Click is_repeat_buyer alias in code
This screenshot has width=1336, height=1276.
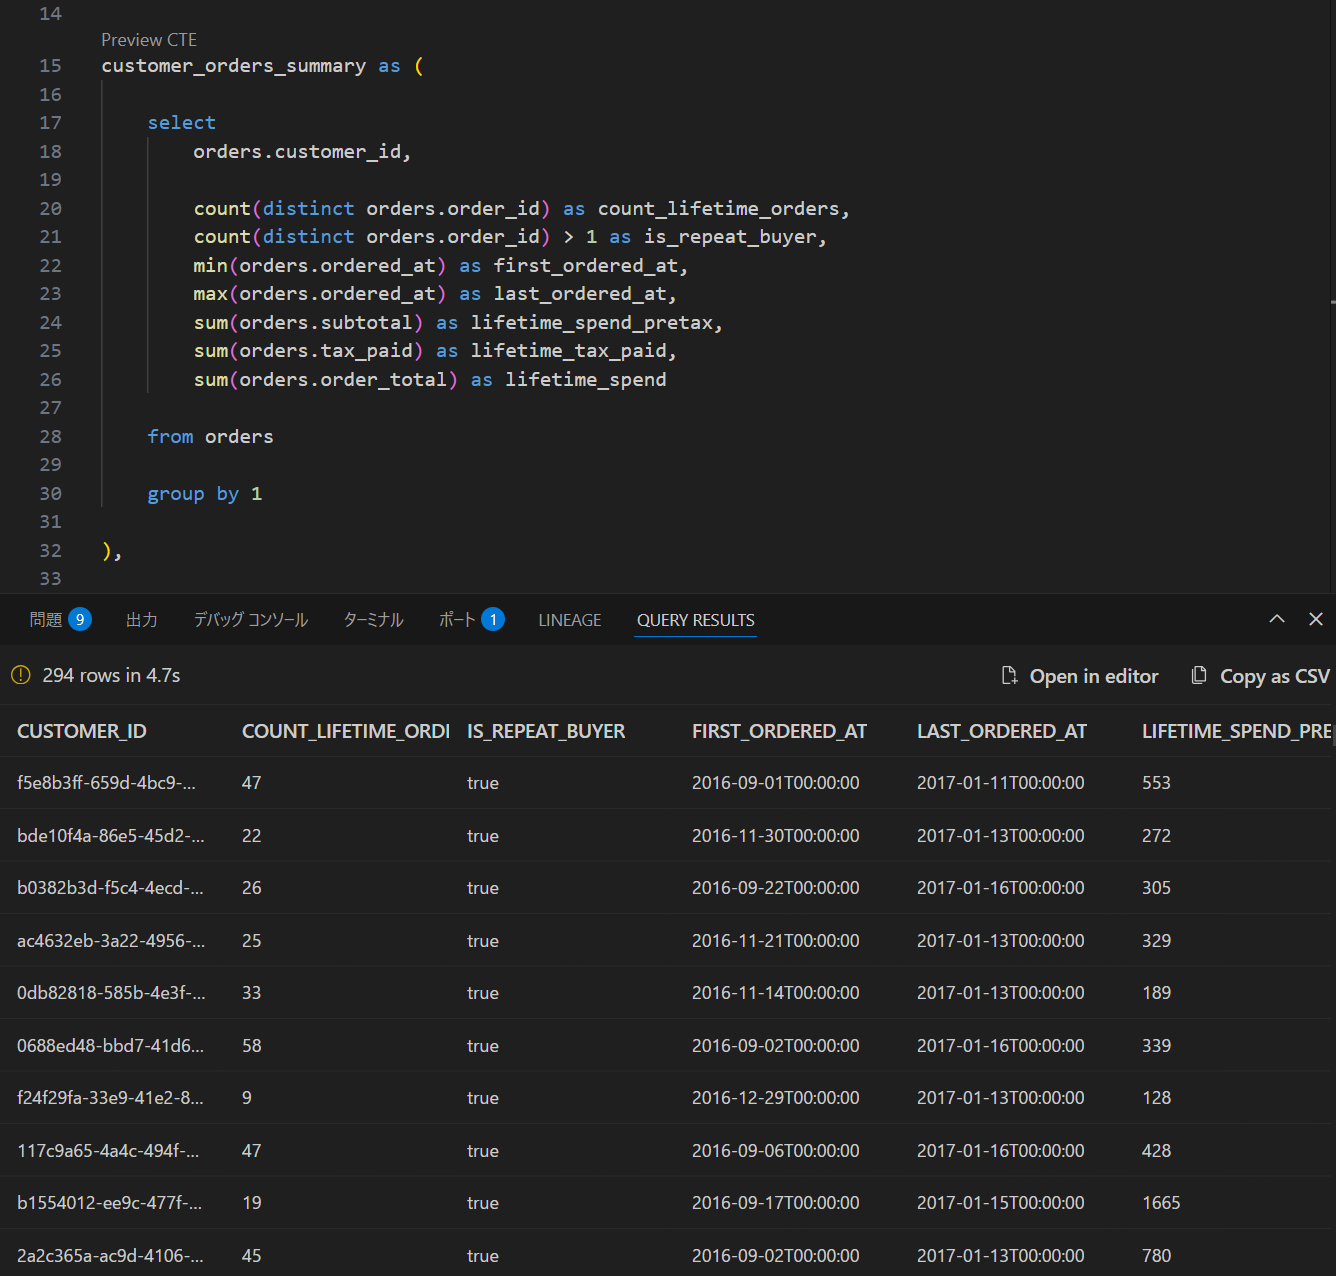tap(730, 237)
